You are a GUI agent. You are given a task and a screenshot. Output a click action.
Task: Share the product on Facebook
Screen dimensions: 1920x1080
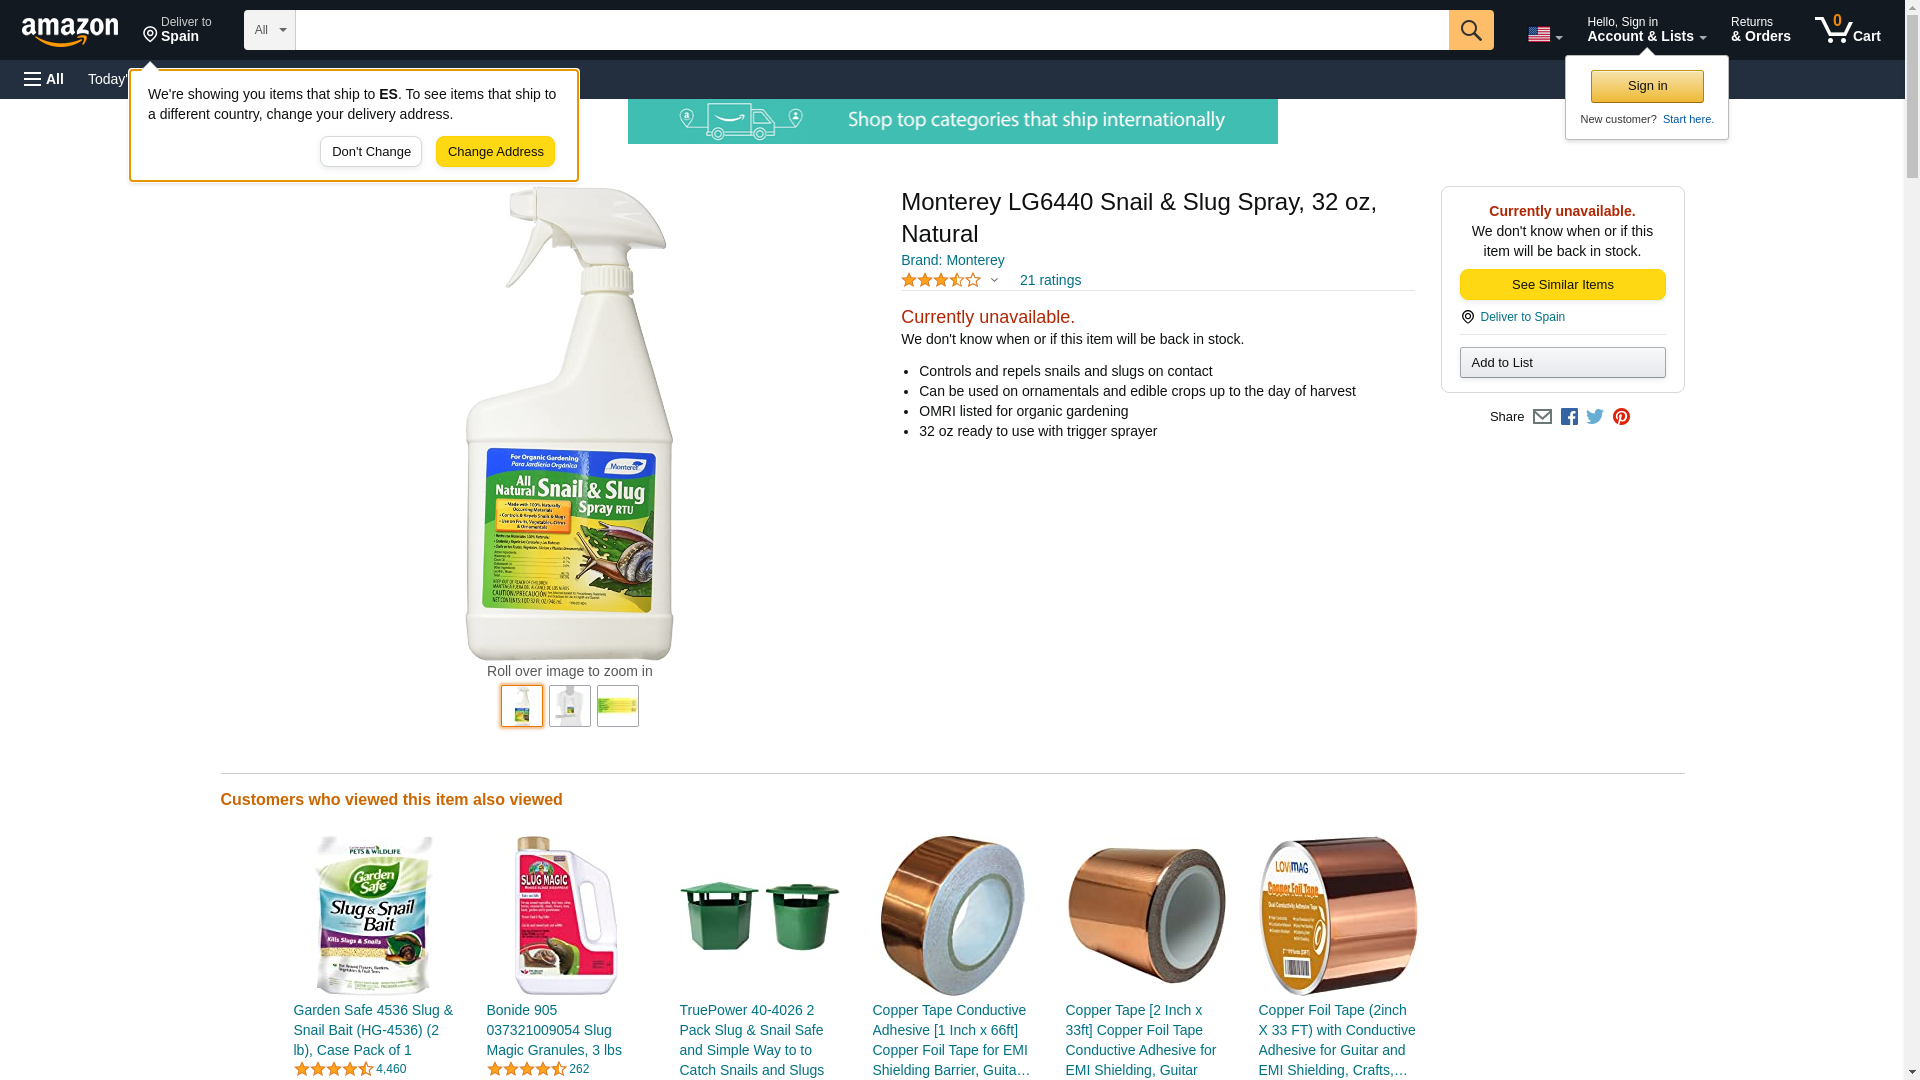pyautogui.click(x=1569, y=417)
